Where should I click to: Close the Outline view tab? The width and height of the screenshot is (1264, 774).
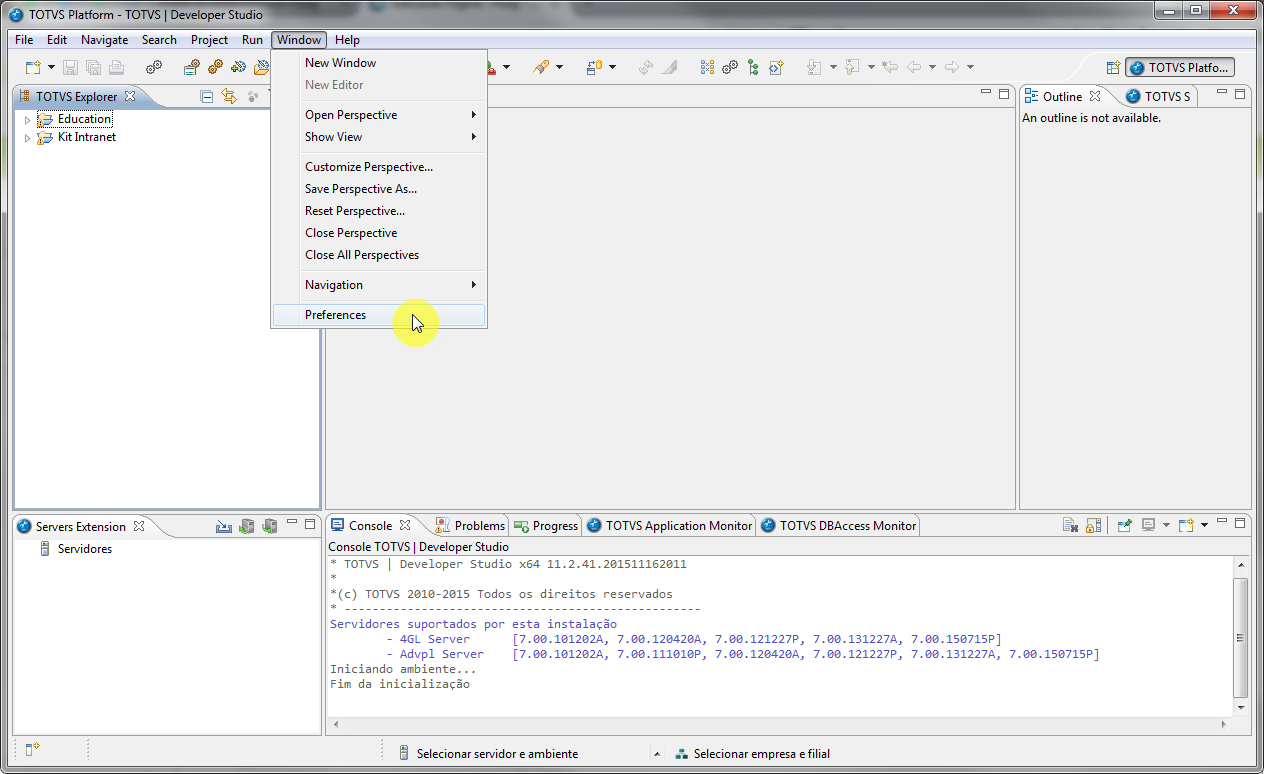click(1095, 97)
